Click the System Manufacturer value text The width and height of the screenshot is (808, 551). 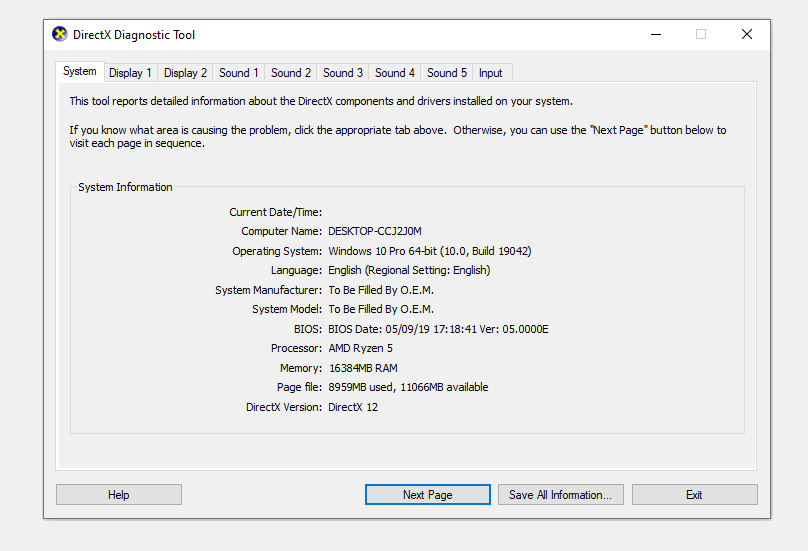point(381,290)
